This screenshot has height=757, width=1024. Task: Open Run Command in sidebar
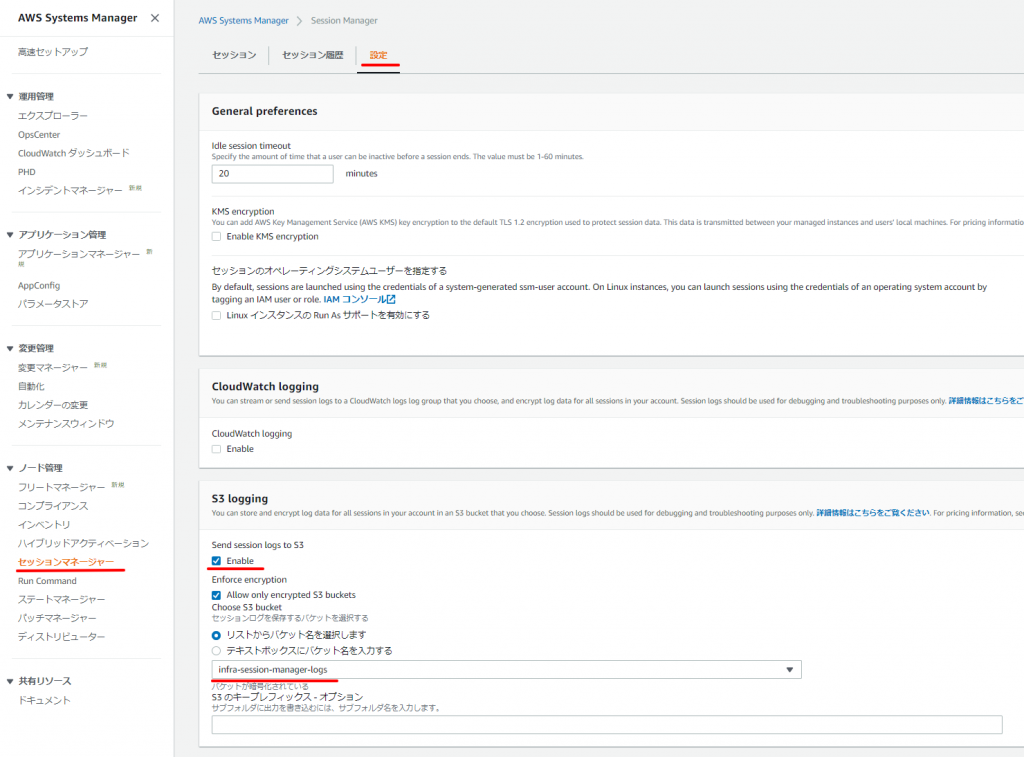[x=47, y=581]
